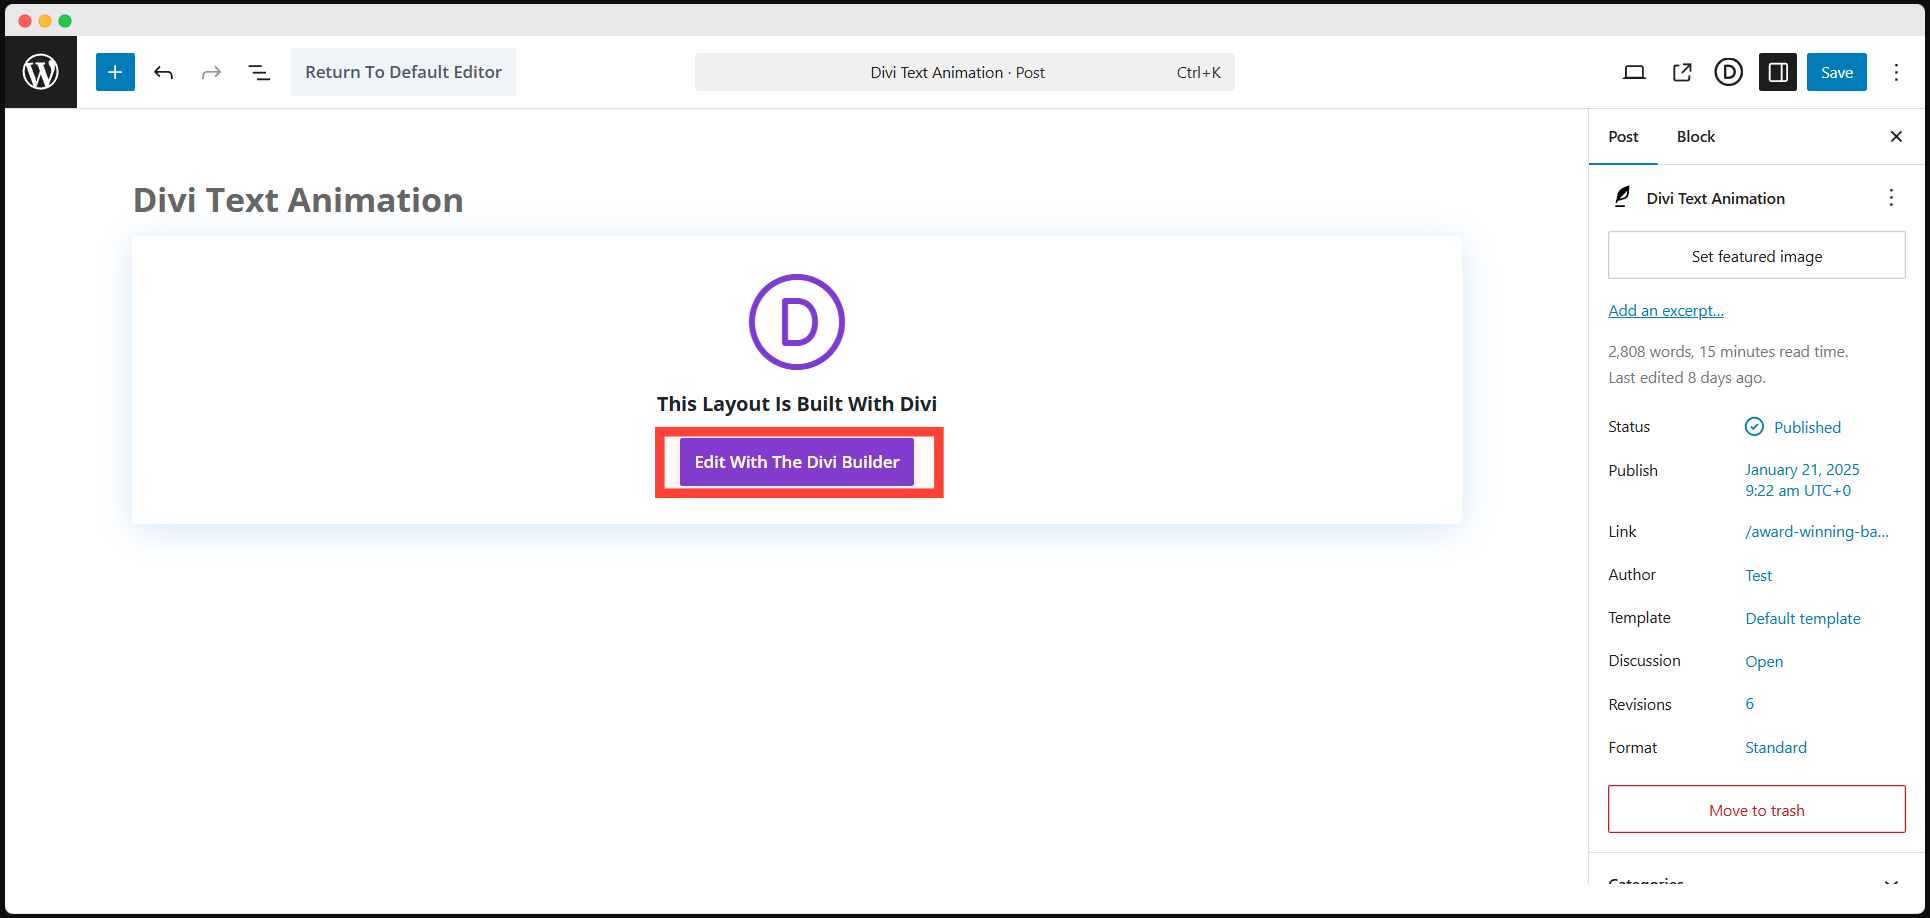Screen dimensions: 1930x918
Task: Open post actions three-dot menu
Action: click(x=1891, y=198)
